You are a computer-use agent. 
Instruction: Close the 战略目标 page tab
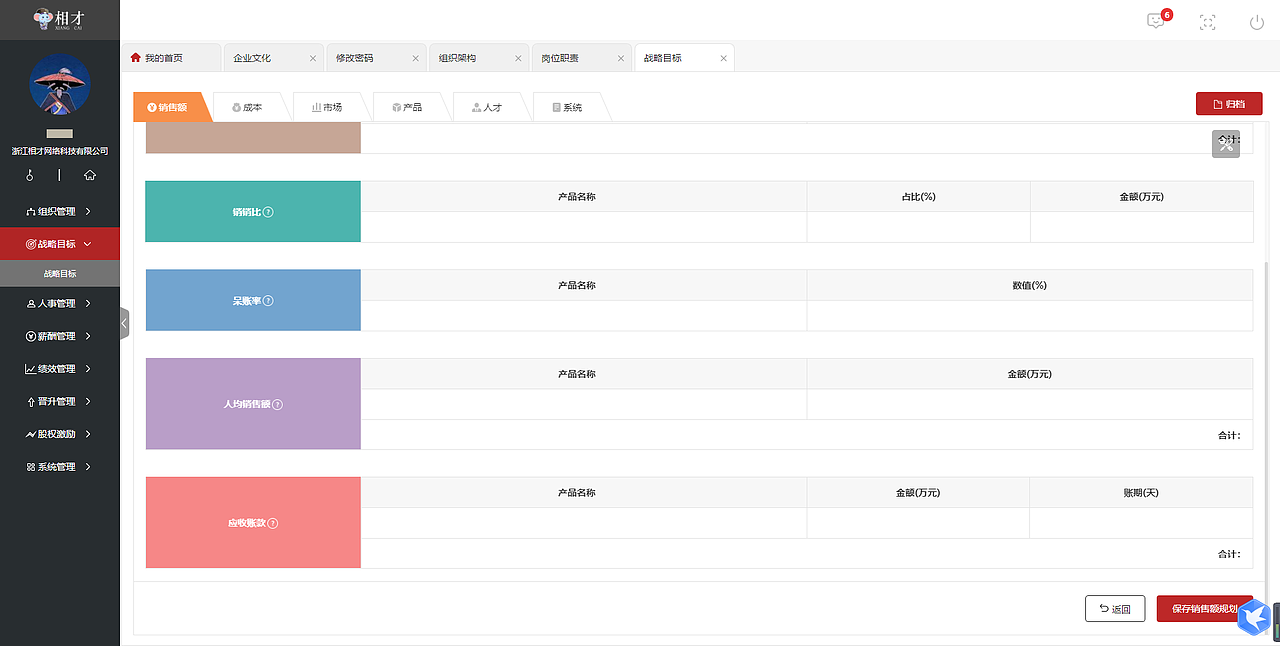click(723, 58)
